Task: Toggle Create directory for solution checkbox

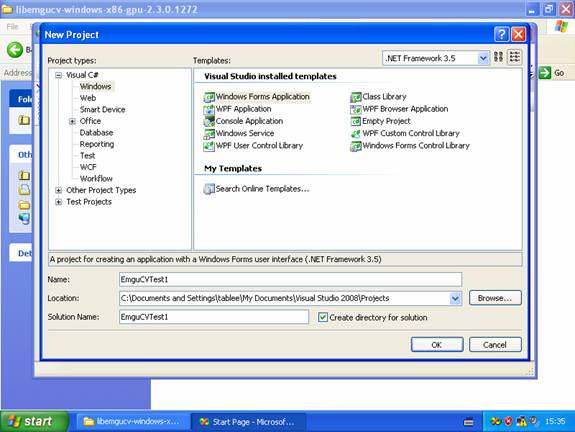Action: point(323,317)
